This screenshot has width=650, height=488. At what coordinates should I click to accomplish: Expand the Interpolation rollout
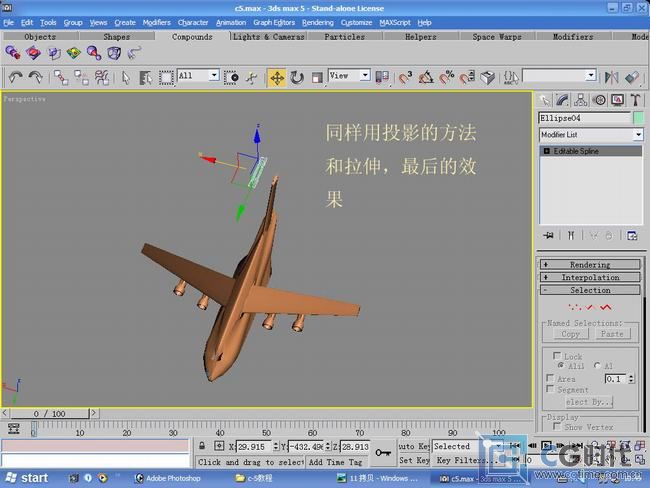tap(590, 277)
